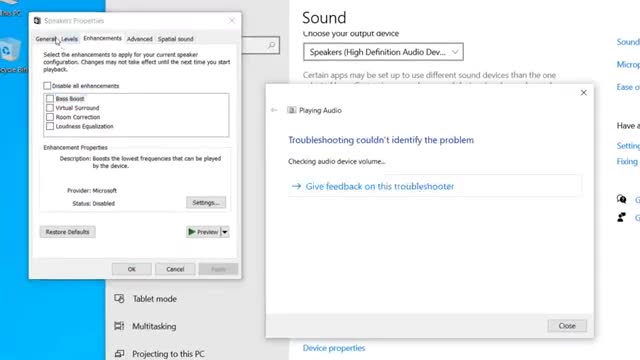Image resolution: width=640 pixels, height=360 pixels.
Task: Click the Sound heading in Settings
Action: tap(324, 18)
